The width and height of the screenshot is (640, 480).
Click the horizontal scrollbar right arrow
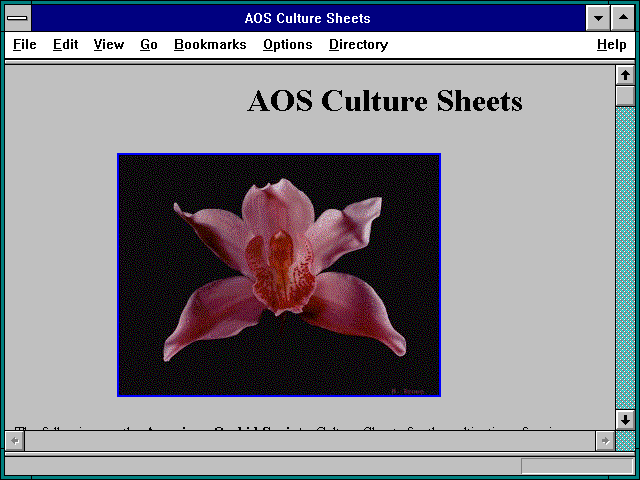pyautogui.click(x=605, y=441)
